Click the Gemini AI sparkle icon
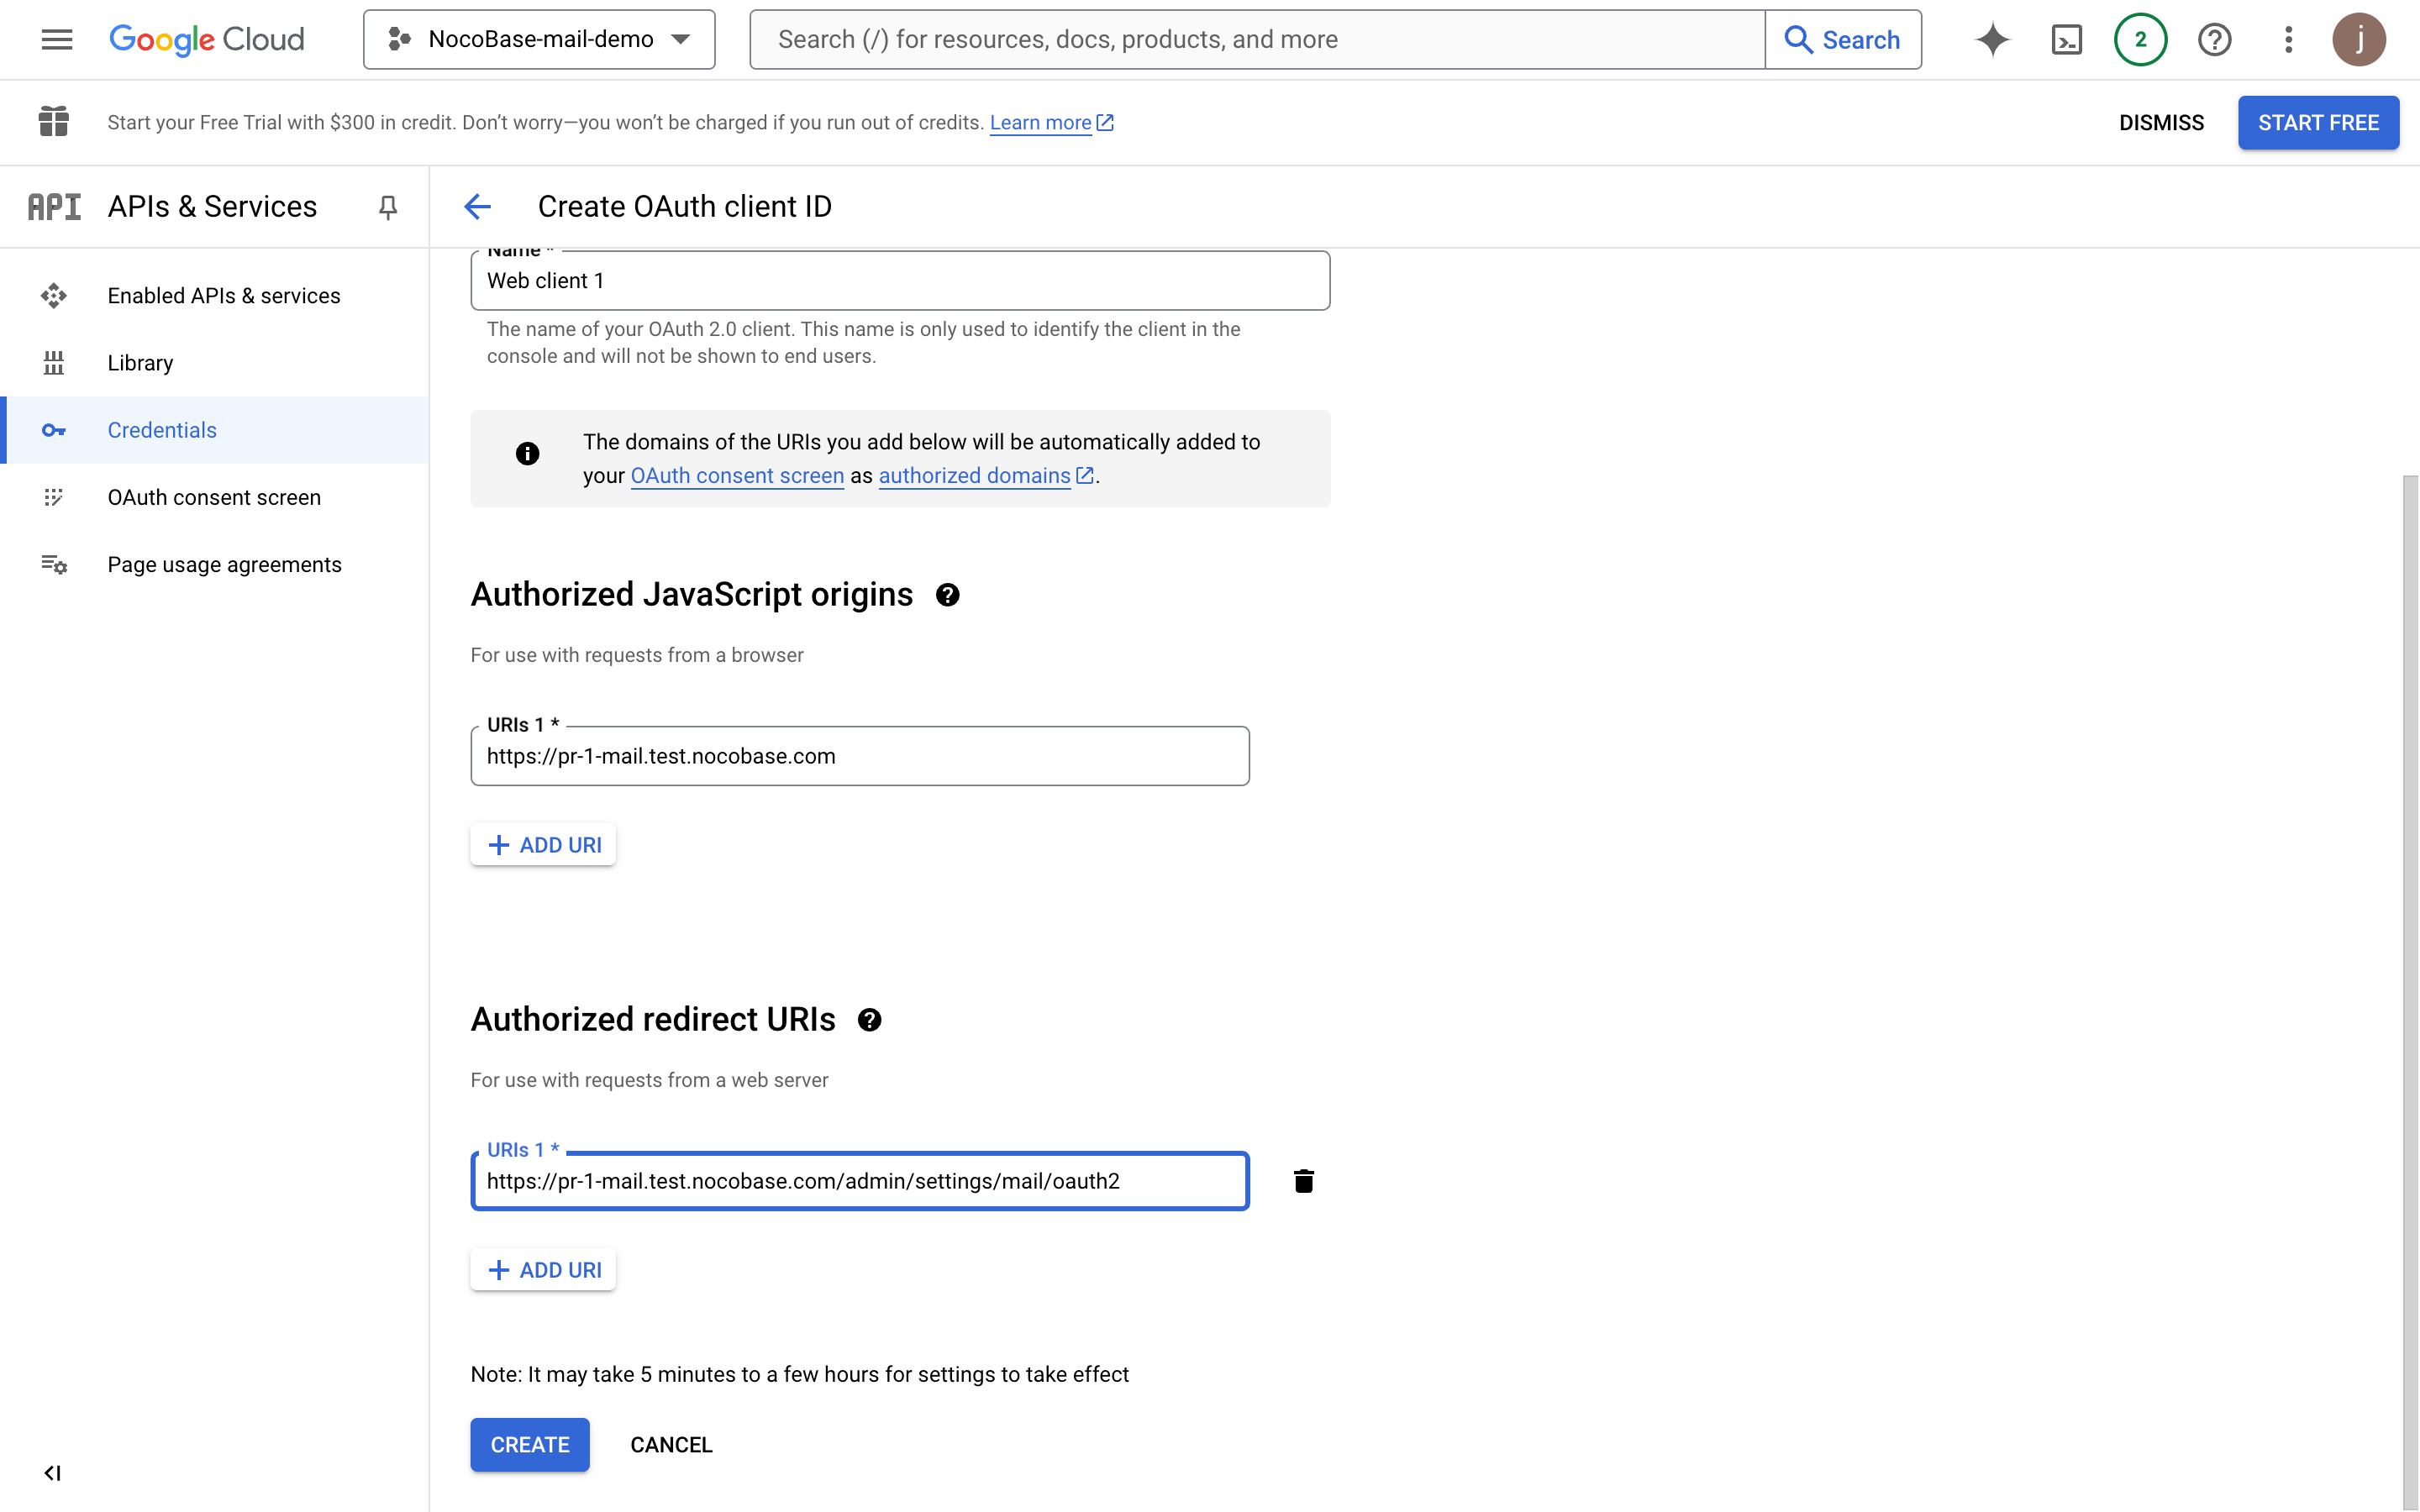This screenshot has width=2420, height=1512. pos(1992,40)
